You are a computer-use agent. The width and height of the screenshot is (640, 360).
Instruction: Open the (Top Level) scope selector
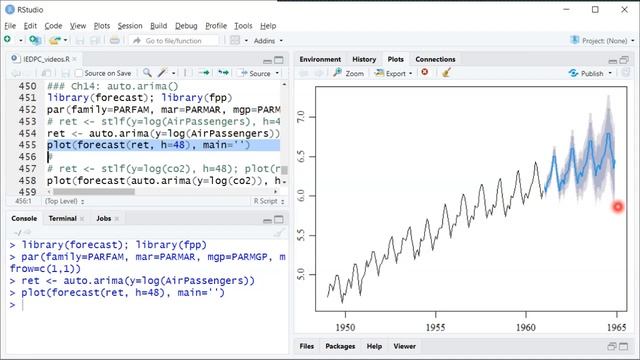click(64, 201)
